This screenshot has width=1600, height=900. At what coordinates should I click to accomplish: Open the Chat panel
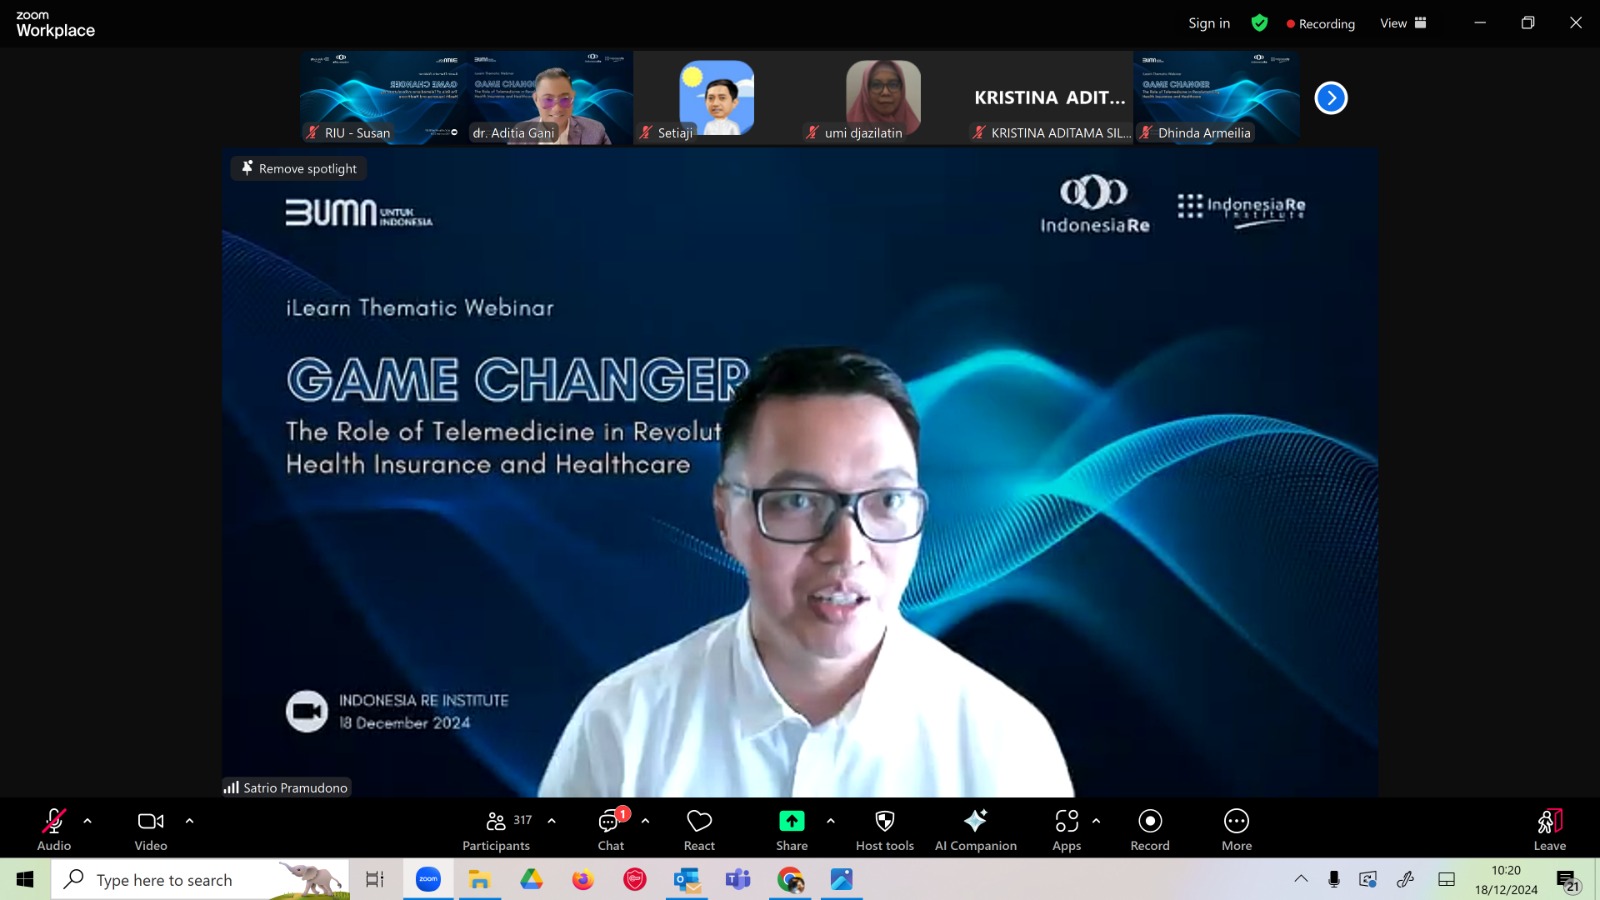(611, 830)
